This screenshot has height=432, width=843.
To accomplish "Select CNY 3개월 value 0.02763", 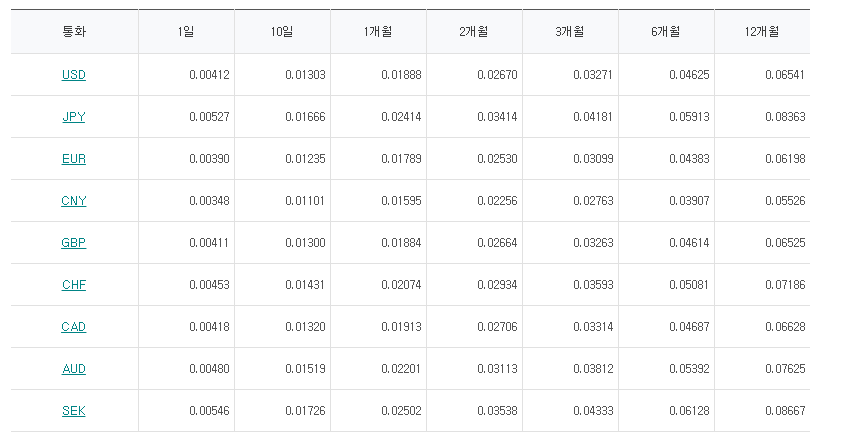I will click(593, 200).
